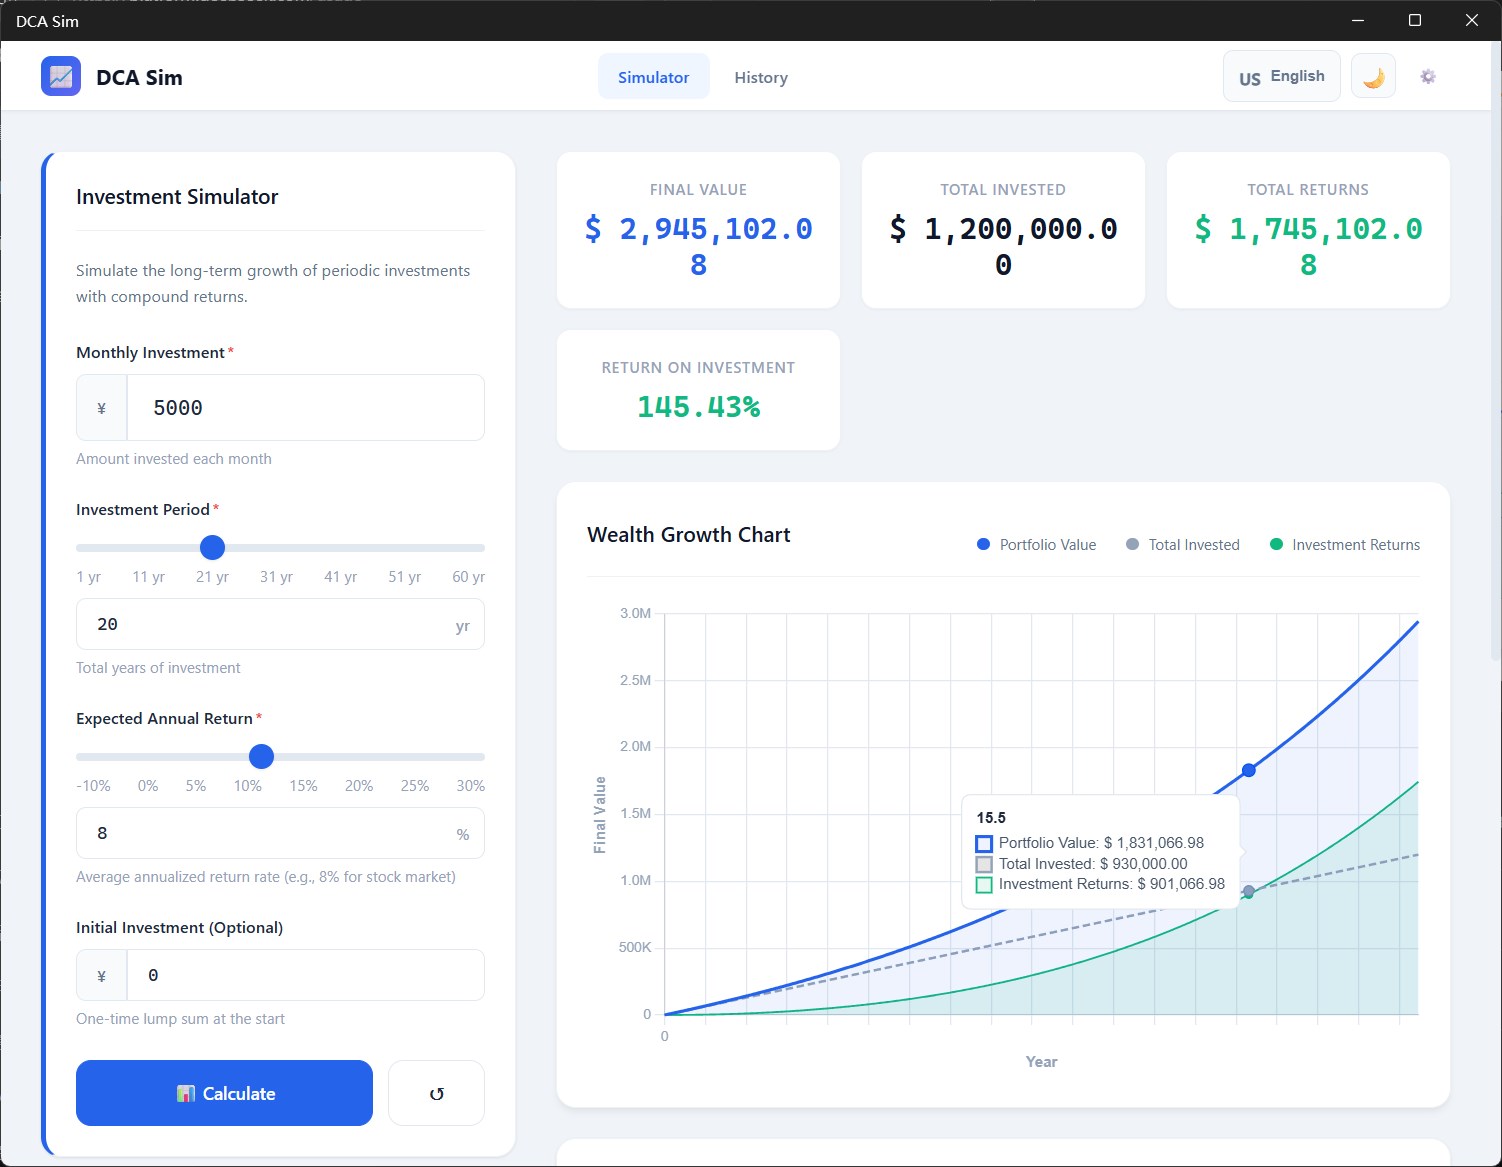1502x1167 pixels.
Task: Click the Investment Period slider handle
Action: [212, 548]
